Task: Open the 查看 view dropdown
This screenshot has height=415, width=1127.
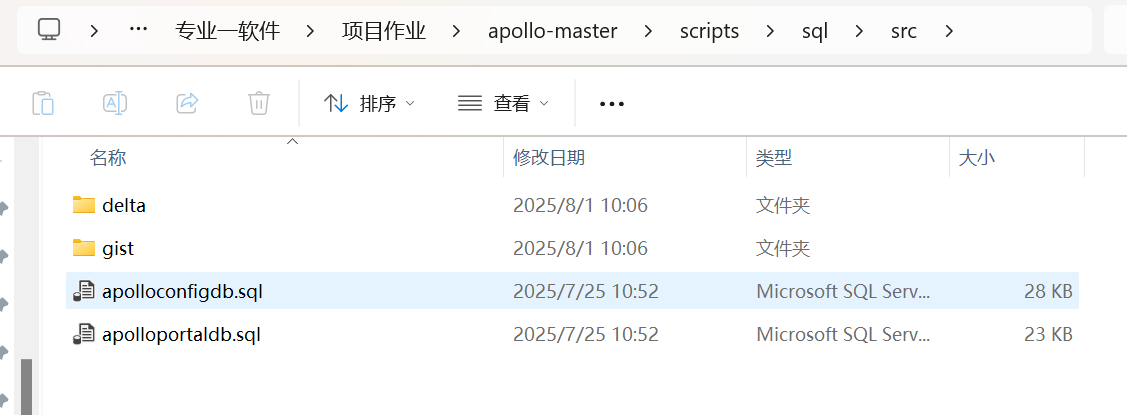Action: coord(503,103)
